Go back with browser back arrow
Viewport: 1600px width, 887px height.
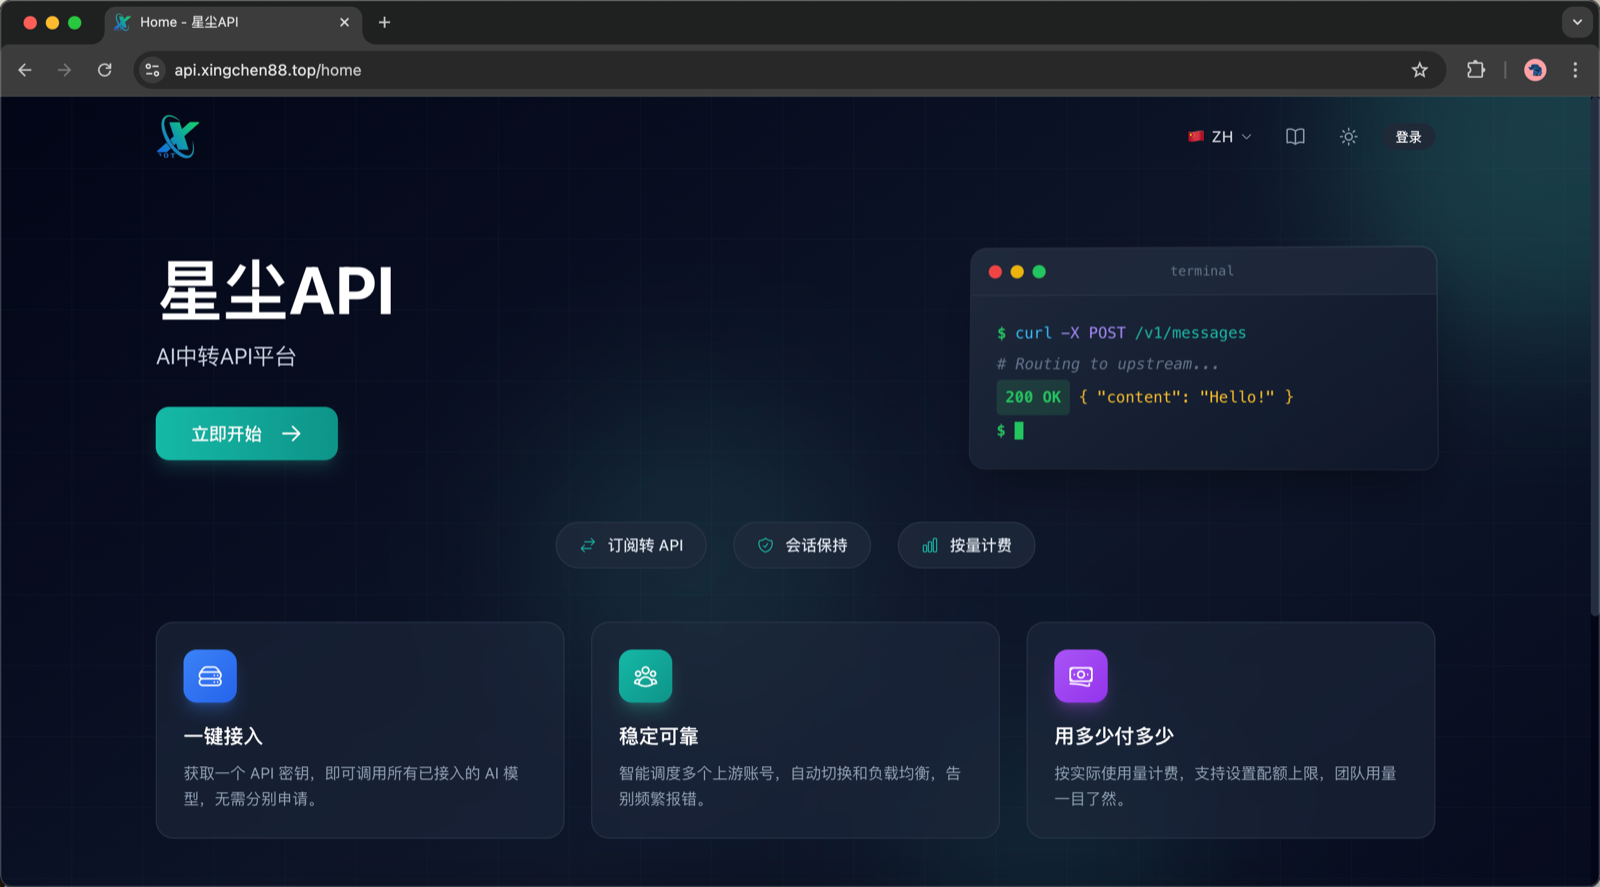25,70
